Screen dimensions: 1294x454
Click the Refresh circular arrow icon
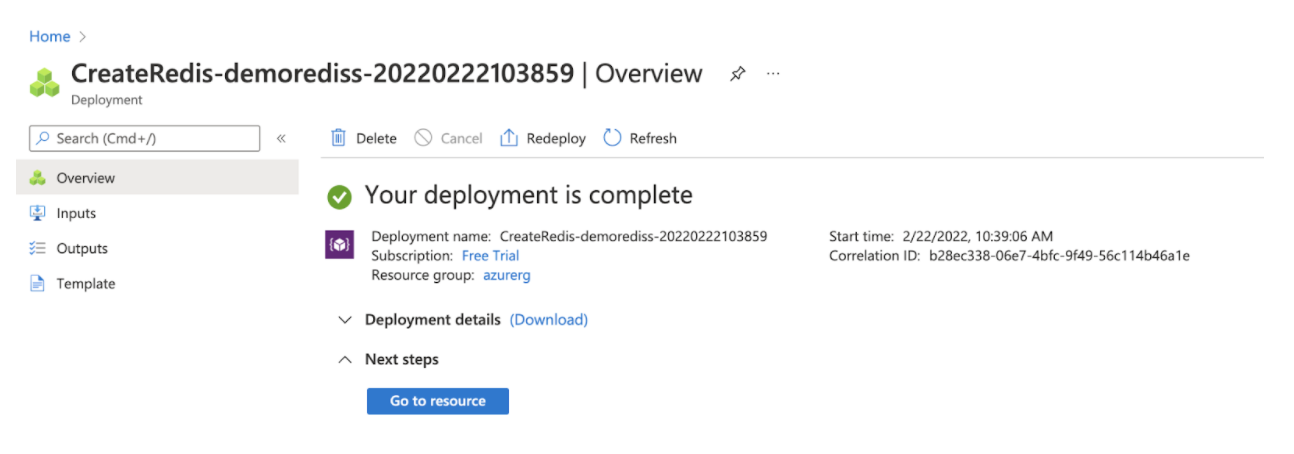612,138
